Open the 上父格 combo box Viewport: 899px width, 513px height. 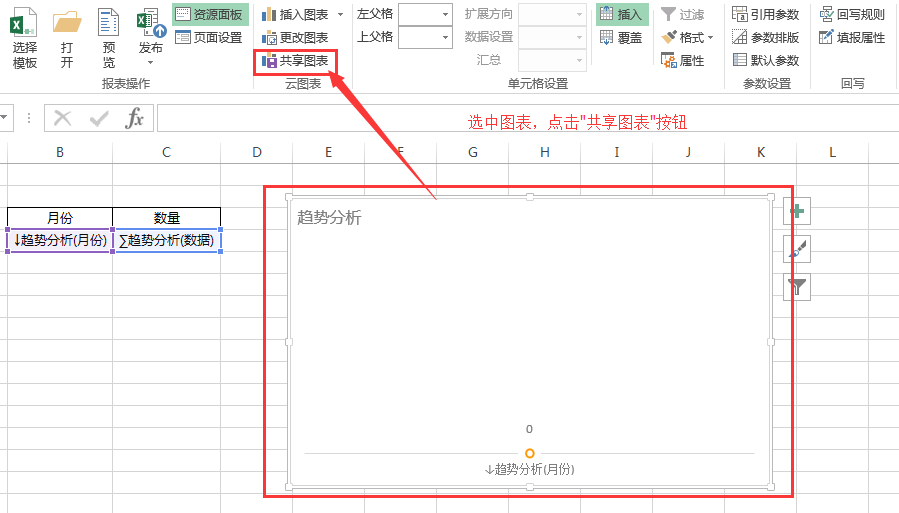[425, 38]
